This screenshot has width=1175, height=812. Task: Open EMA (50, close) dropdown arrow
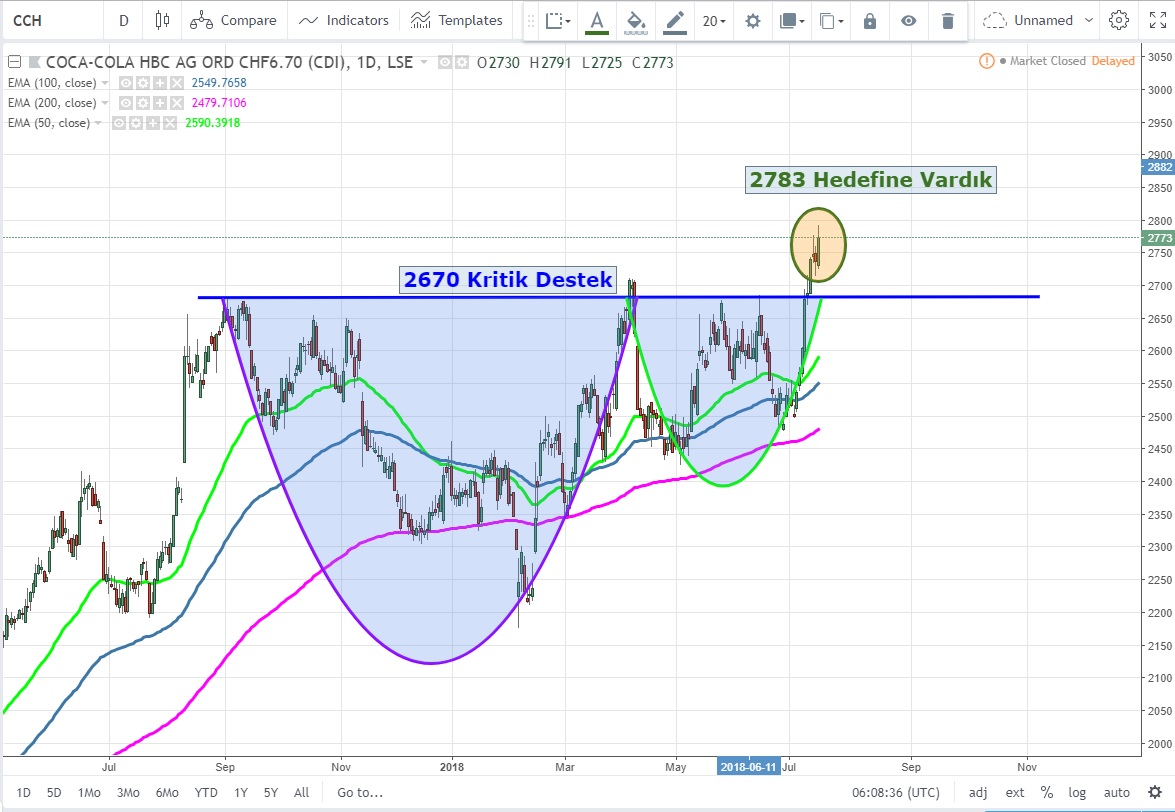pos(98,123)
